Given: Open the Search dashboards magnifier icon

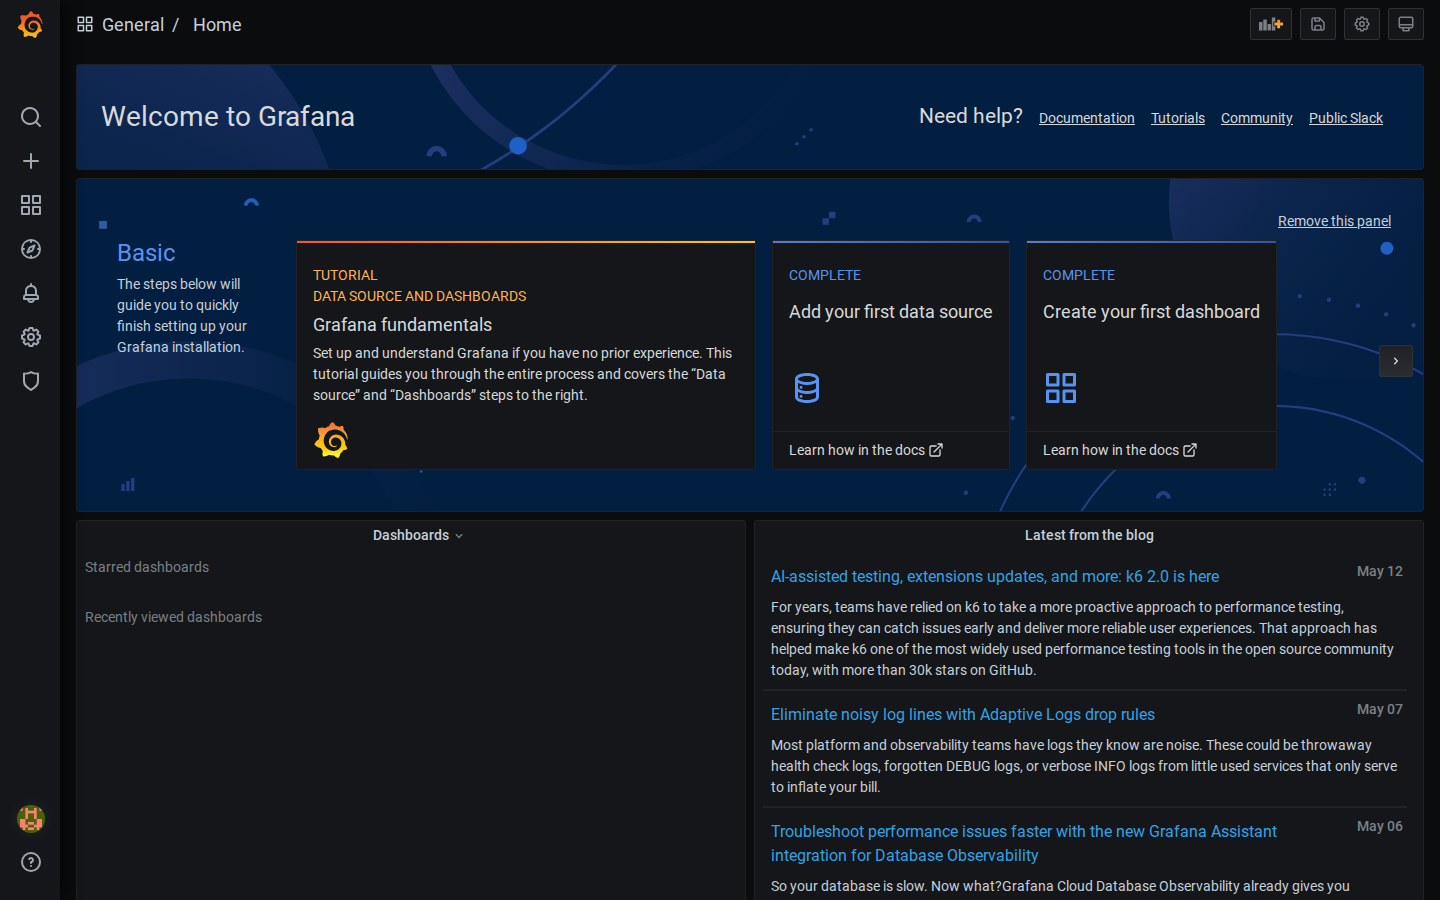Looking at the screenshot, I should [x=31, y=117].
